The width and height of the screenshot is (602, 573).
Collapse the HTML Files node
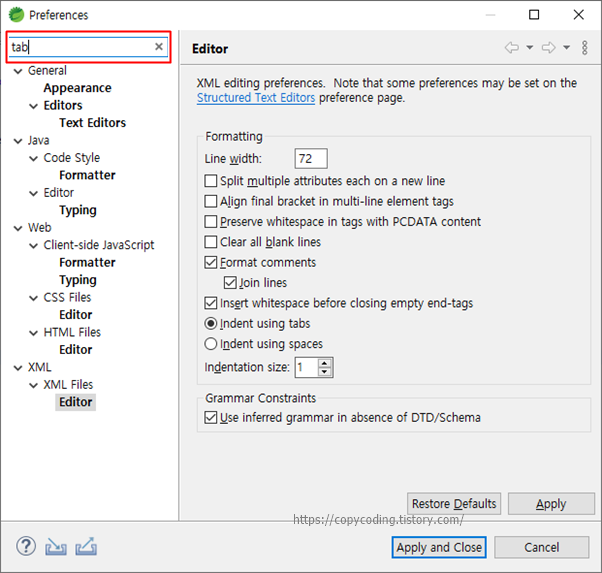(34, 333)
